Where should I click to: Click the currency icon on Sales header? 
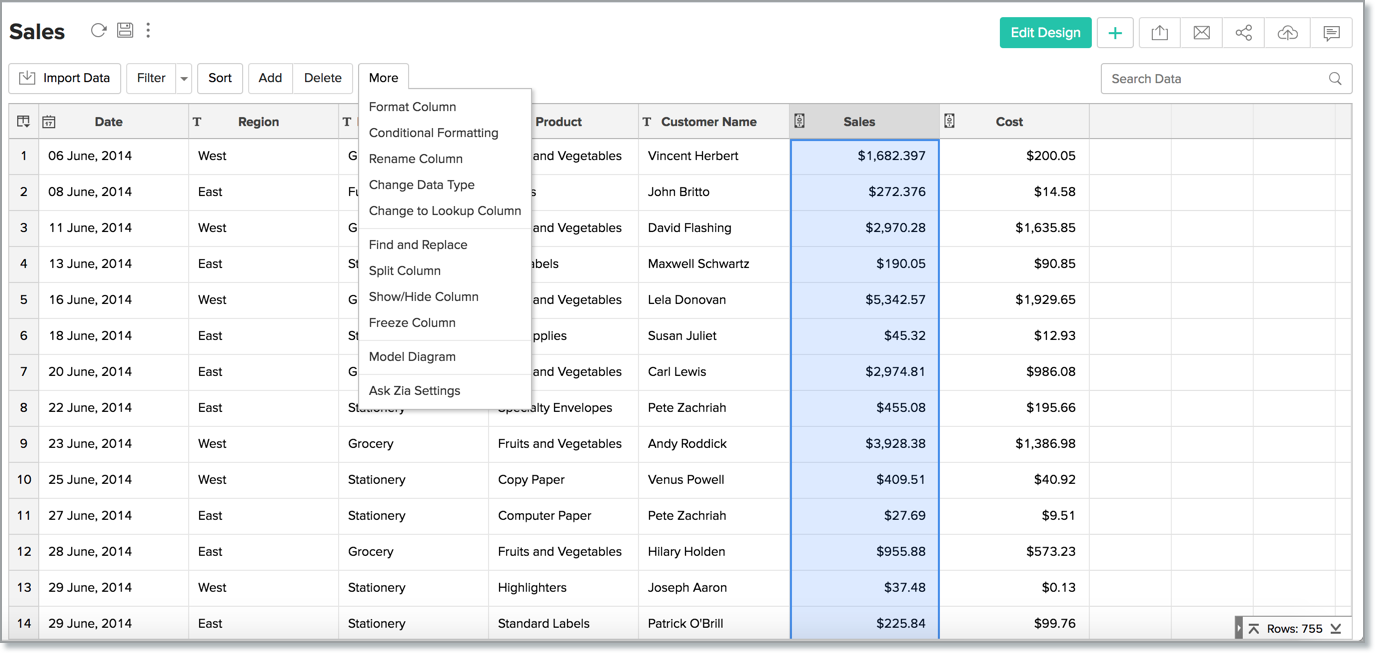tap(800, 121)
